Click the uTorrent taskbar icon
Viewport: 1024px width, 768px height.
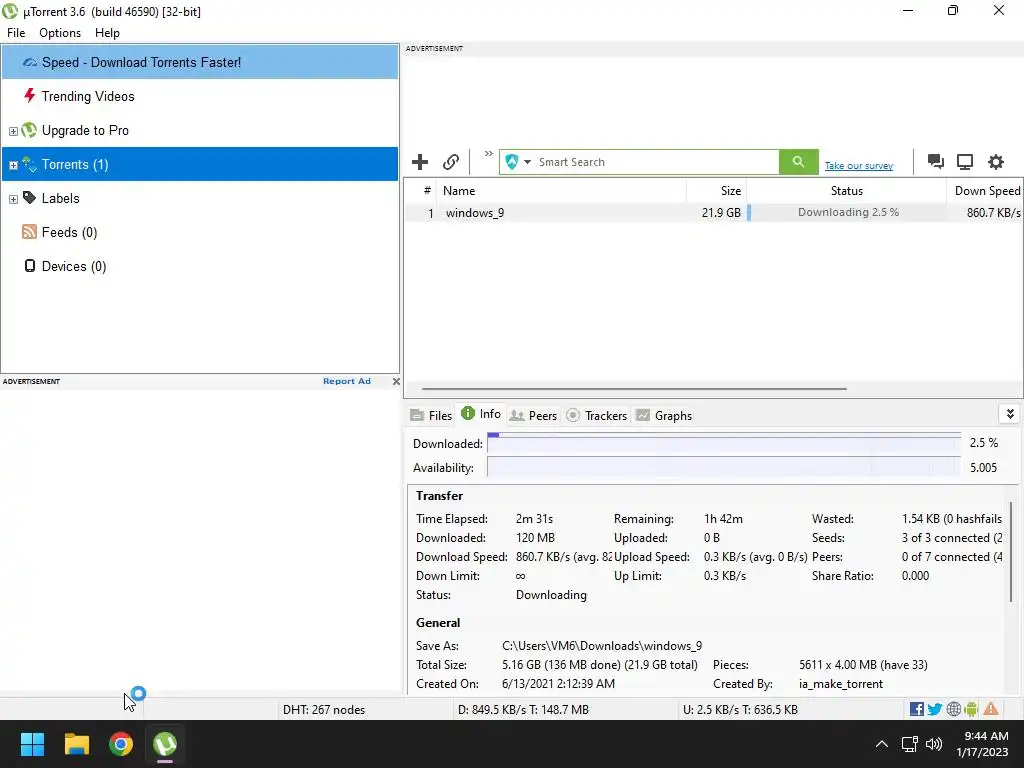(x=165, y=744)
